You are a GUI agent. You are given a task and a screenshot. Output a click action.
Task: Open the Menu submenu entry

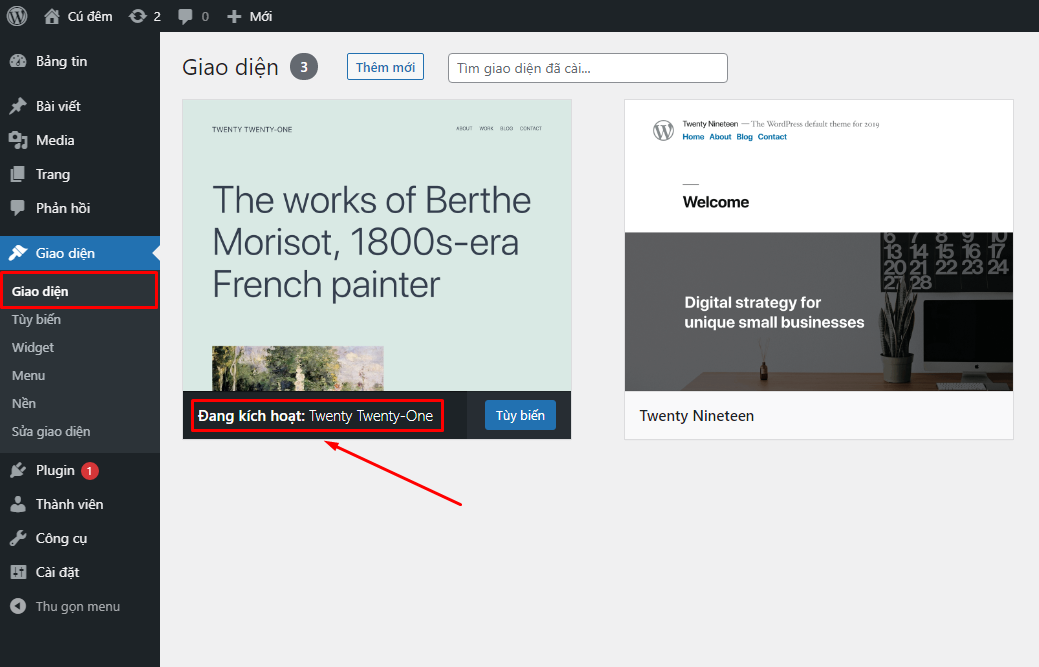(28, 376)
